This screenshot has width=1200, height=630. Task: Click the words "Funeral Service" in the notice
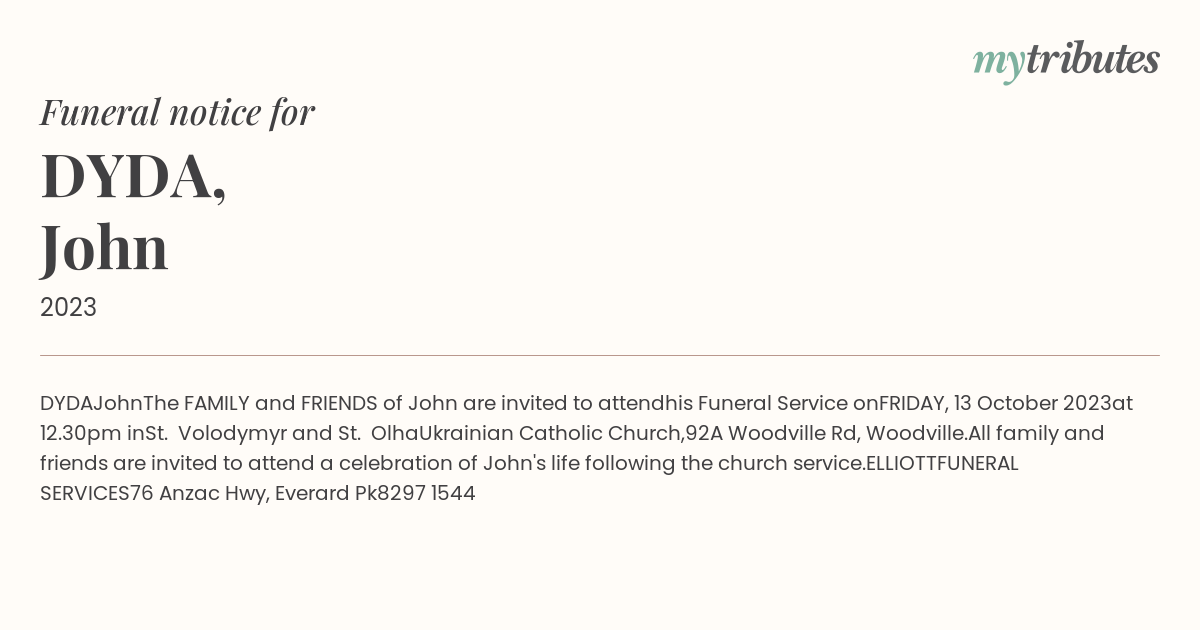pyautogui.click(x=773, y=403)
